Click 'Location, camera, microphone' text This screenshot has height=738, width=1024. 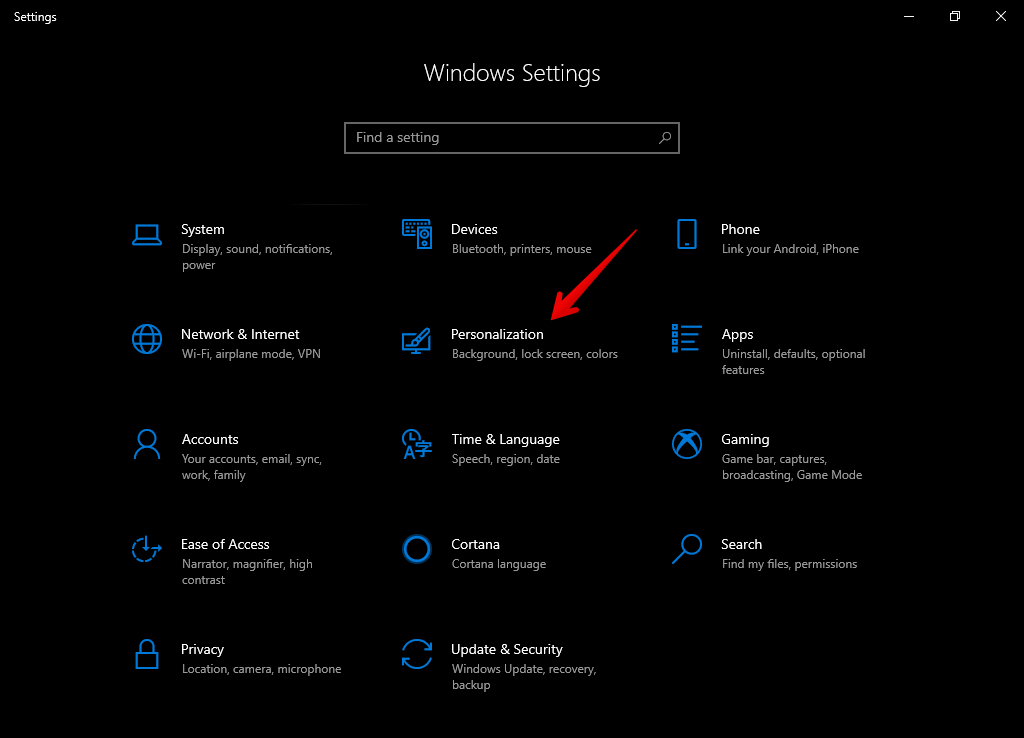pos(261,669)
